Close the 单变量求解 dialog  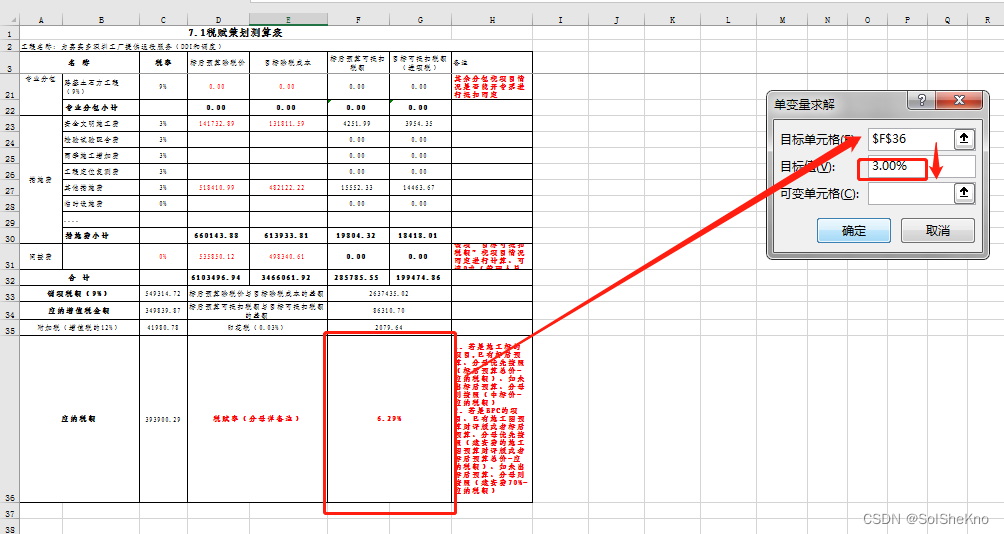click(x=959, y=100)
